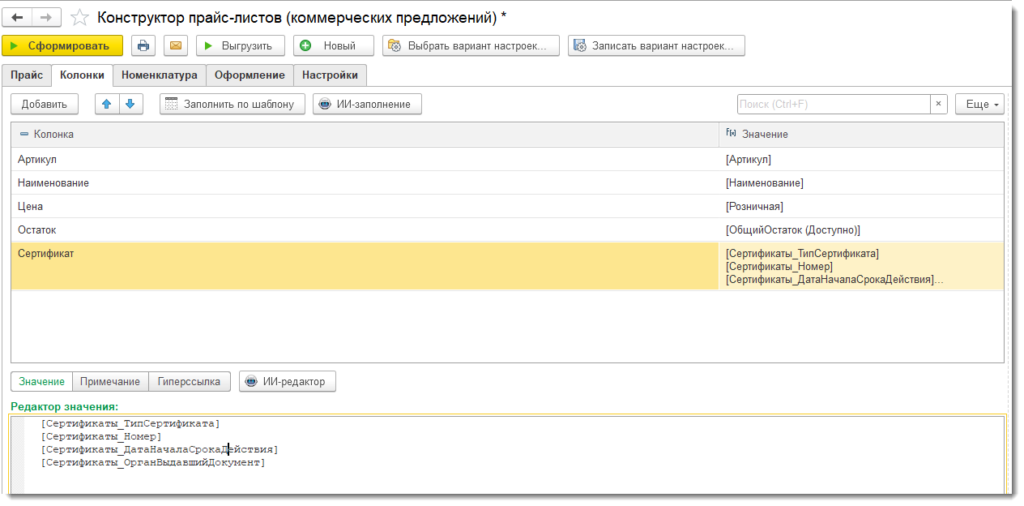Click the [ОбщийОстаток (Доступно)] value cell
This screenshot has height=506, width=1024.
pos(861,230)
